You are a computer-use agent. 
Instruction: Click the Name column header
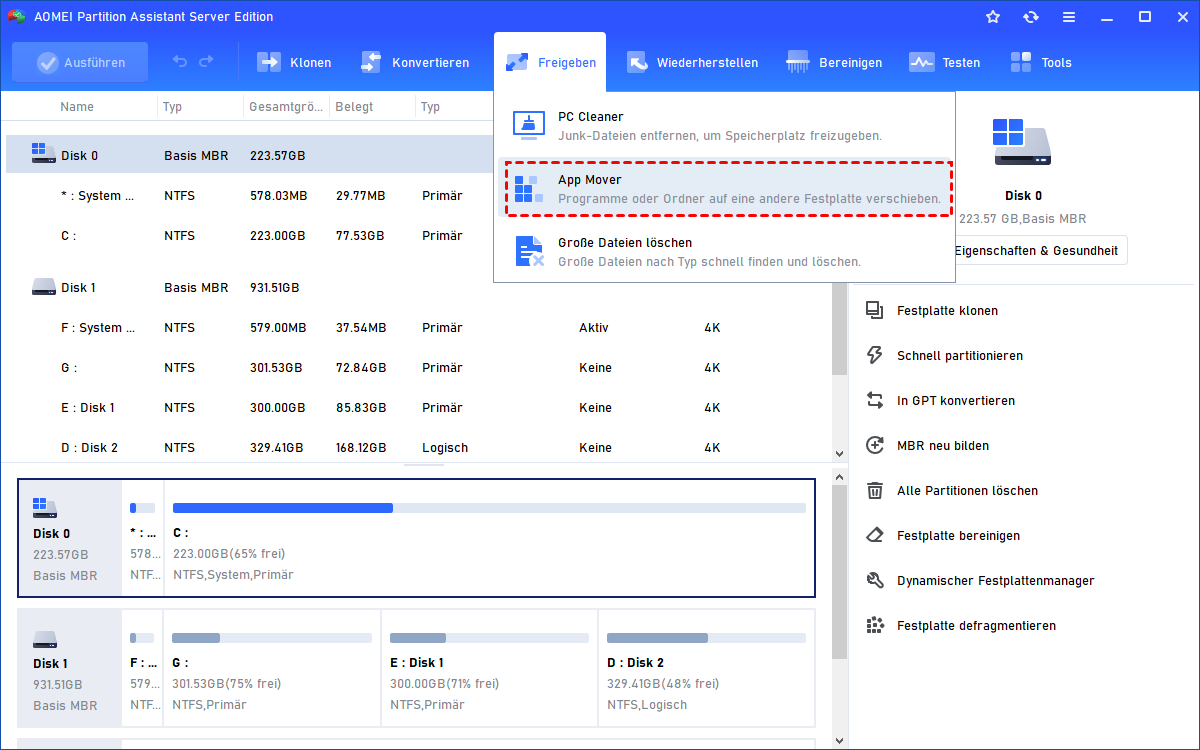click(77, 107)
